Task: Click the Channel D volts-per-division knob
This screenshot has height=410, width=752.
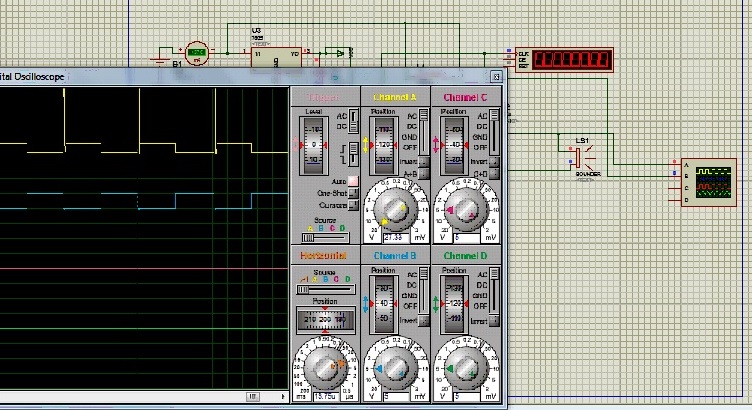Action: tap(465, 368)
